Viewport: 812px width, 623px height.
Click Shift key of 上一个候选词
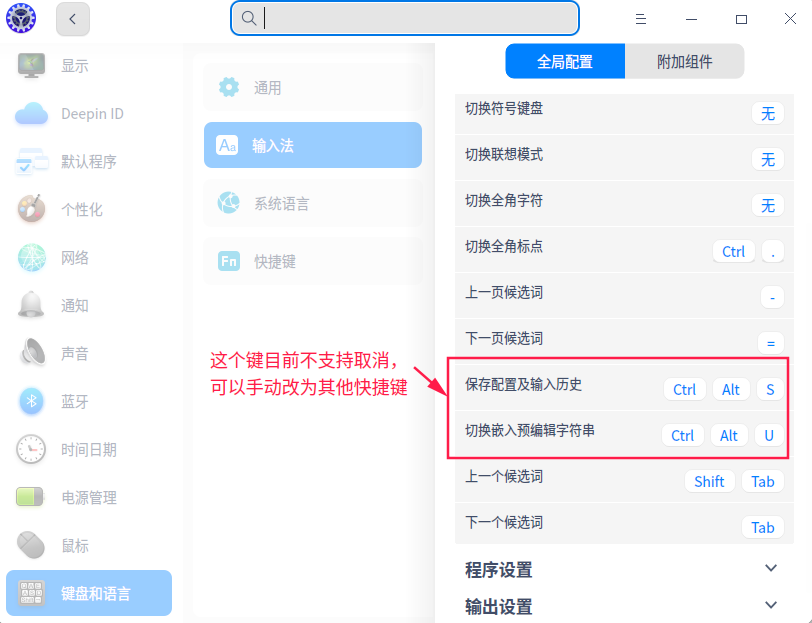coord(709,482)
